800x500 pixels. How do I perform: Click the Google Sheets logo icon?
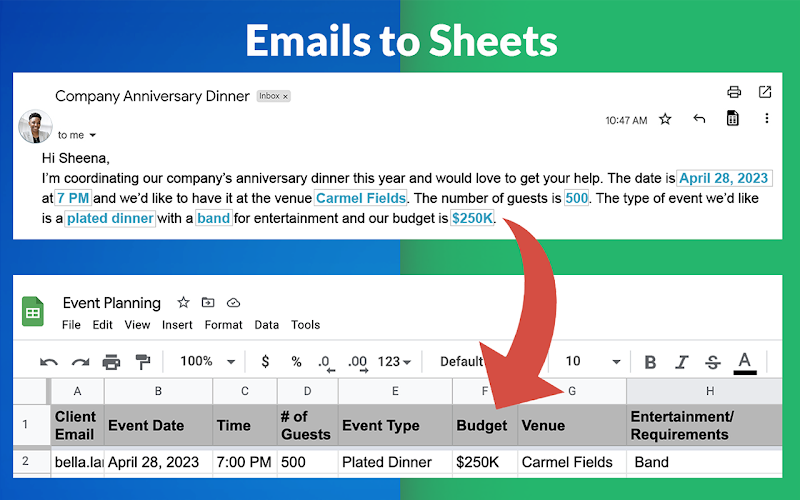point(33,311)
